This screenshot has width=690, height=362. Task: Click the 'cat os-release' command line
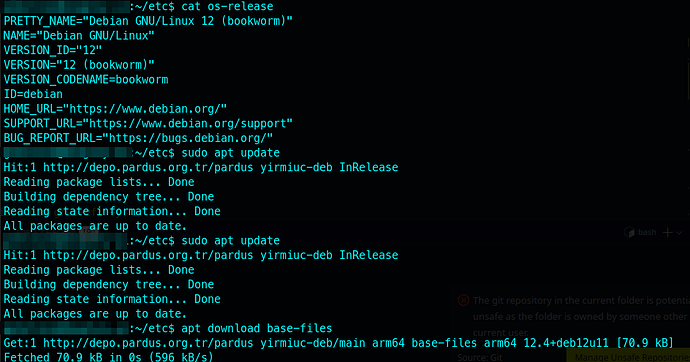click(227, 7)
